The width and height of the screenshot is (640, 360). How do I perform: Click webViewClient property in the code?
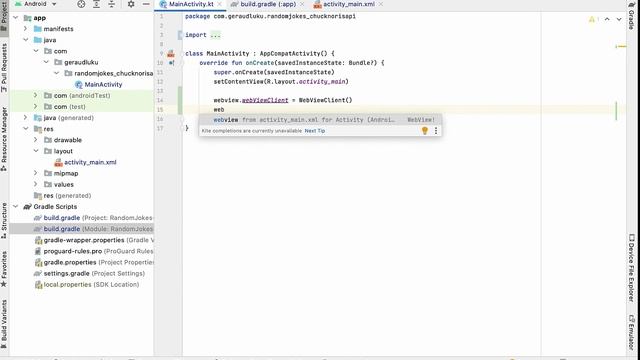(x=265, y=100)
